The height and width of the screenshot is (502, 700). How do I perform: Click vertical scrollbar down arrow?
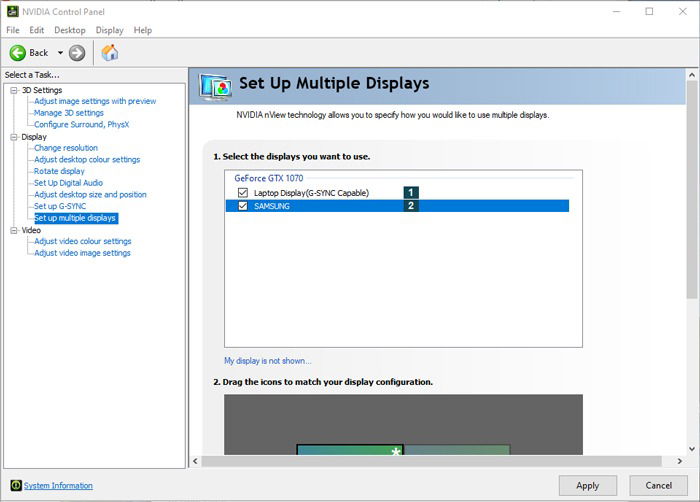tap(692, 449)
